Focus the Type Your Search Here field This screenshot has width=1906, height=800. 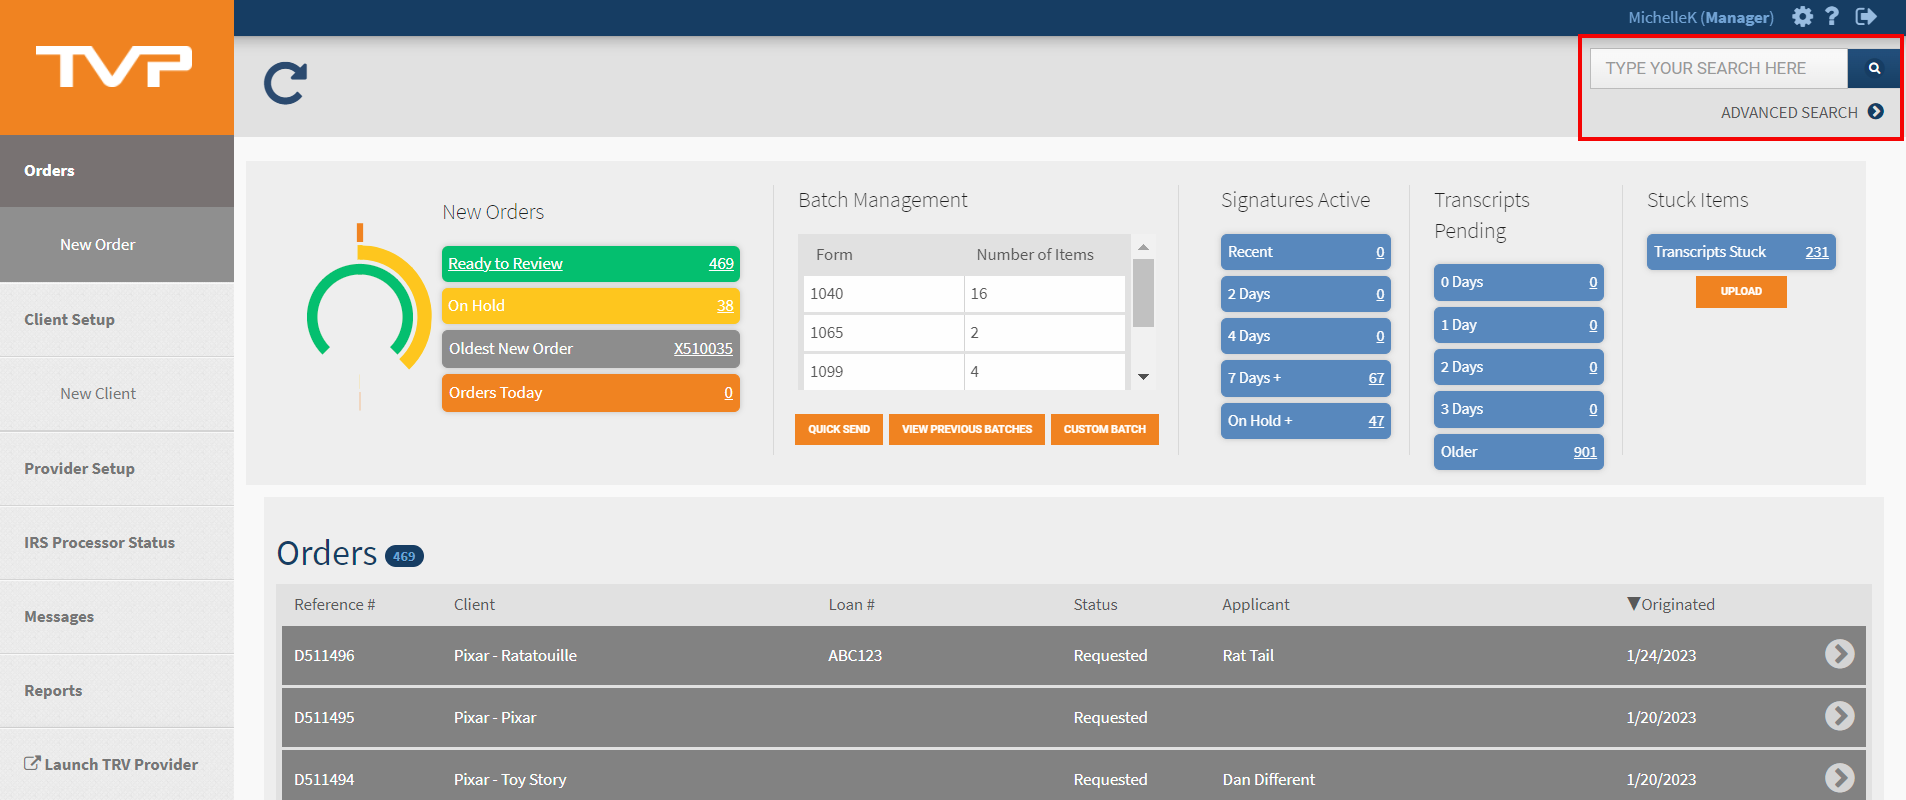point(1719,68)
